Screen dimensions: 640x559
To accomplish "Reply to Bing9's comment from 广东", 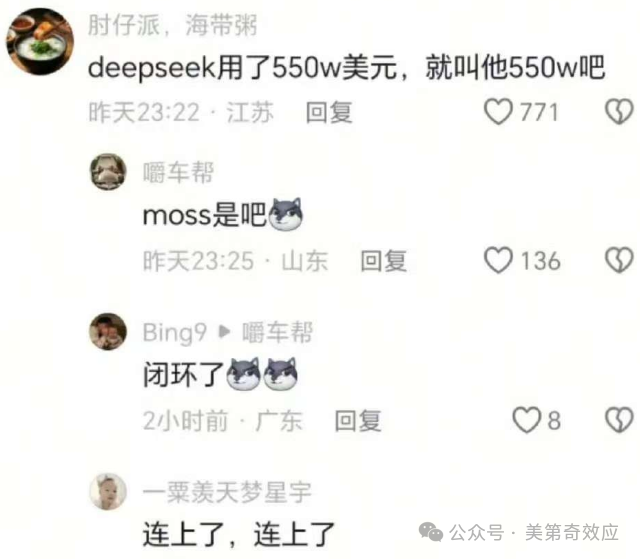I will coord(358,421).
